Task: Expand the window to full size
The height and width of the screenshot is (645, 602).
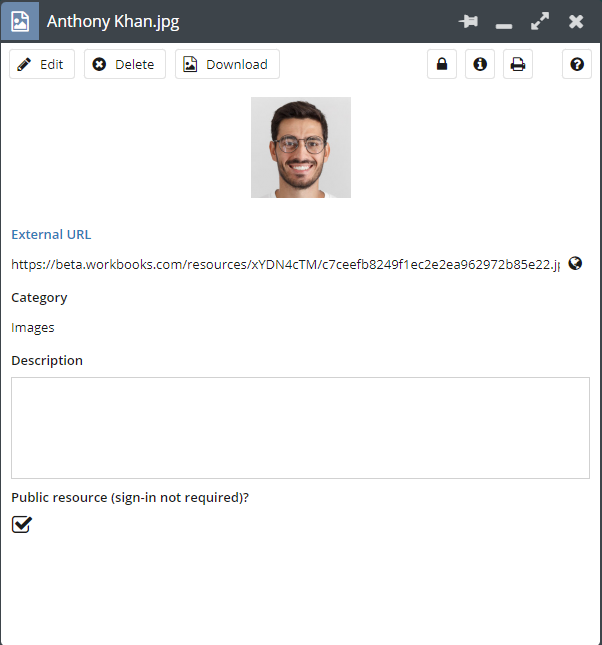Action: coord(540,21)
